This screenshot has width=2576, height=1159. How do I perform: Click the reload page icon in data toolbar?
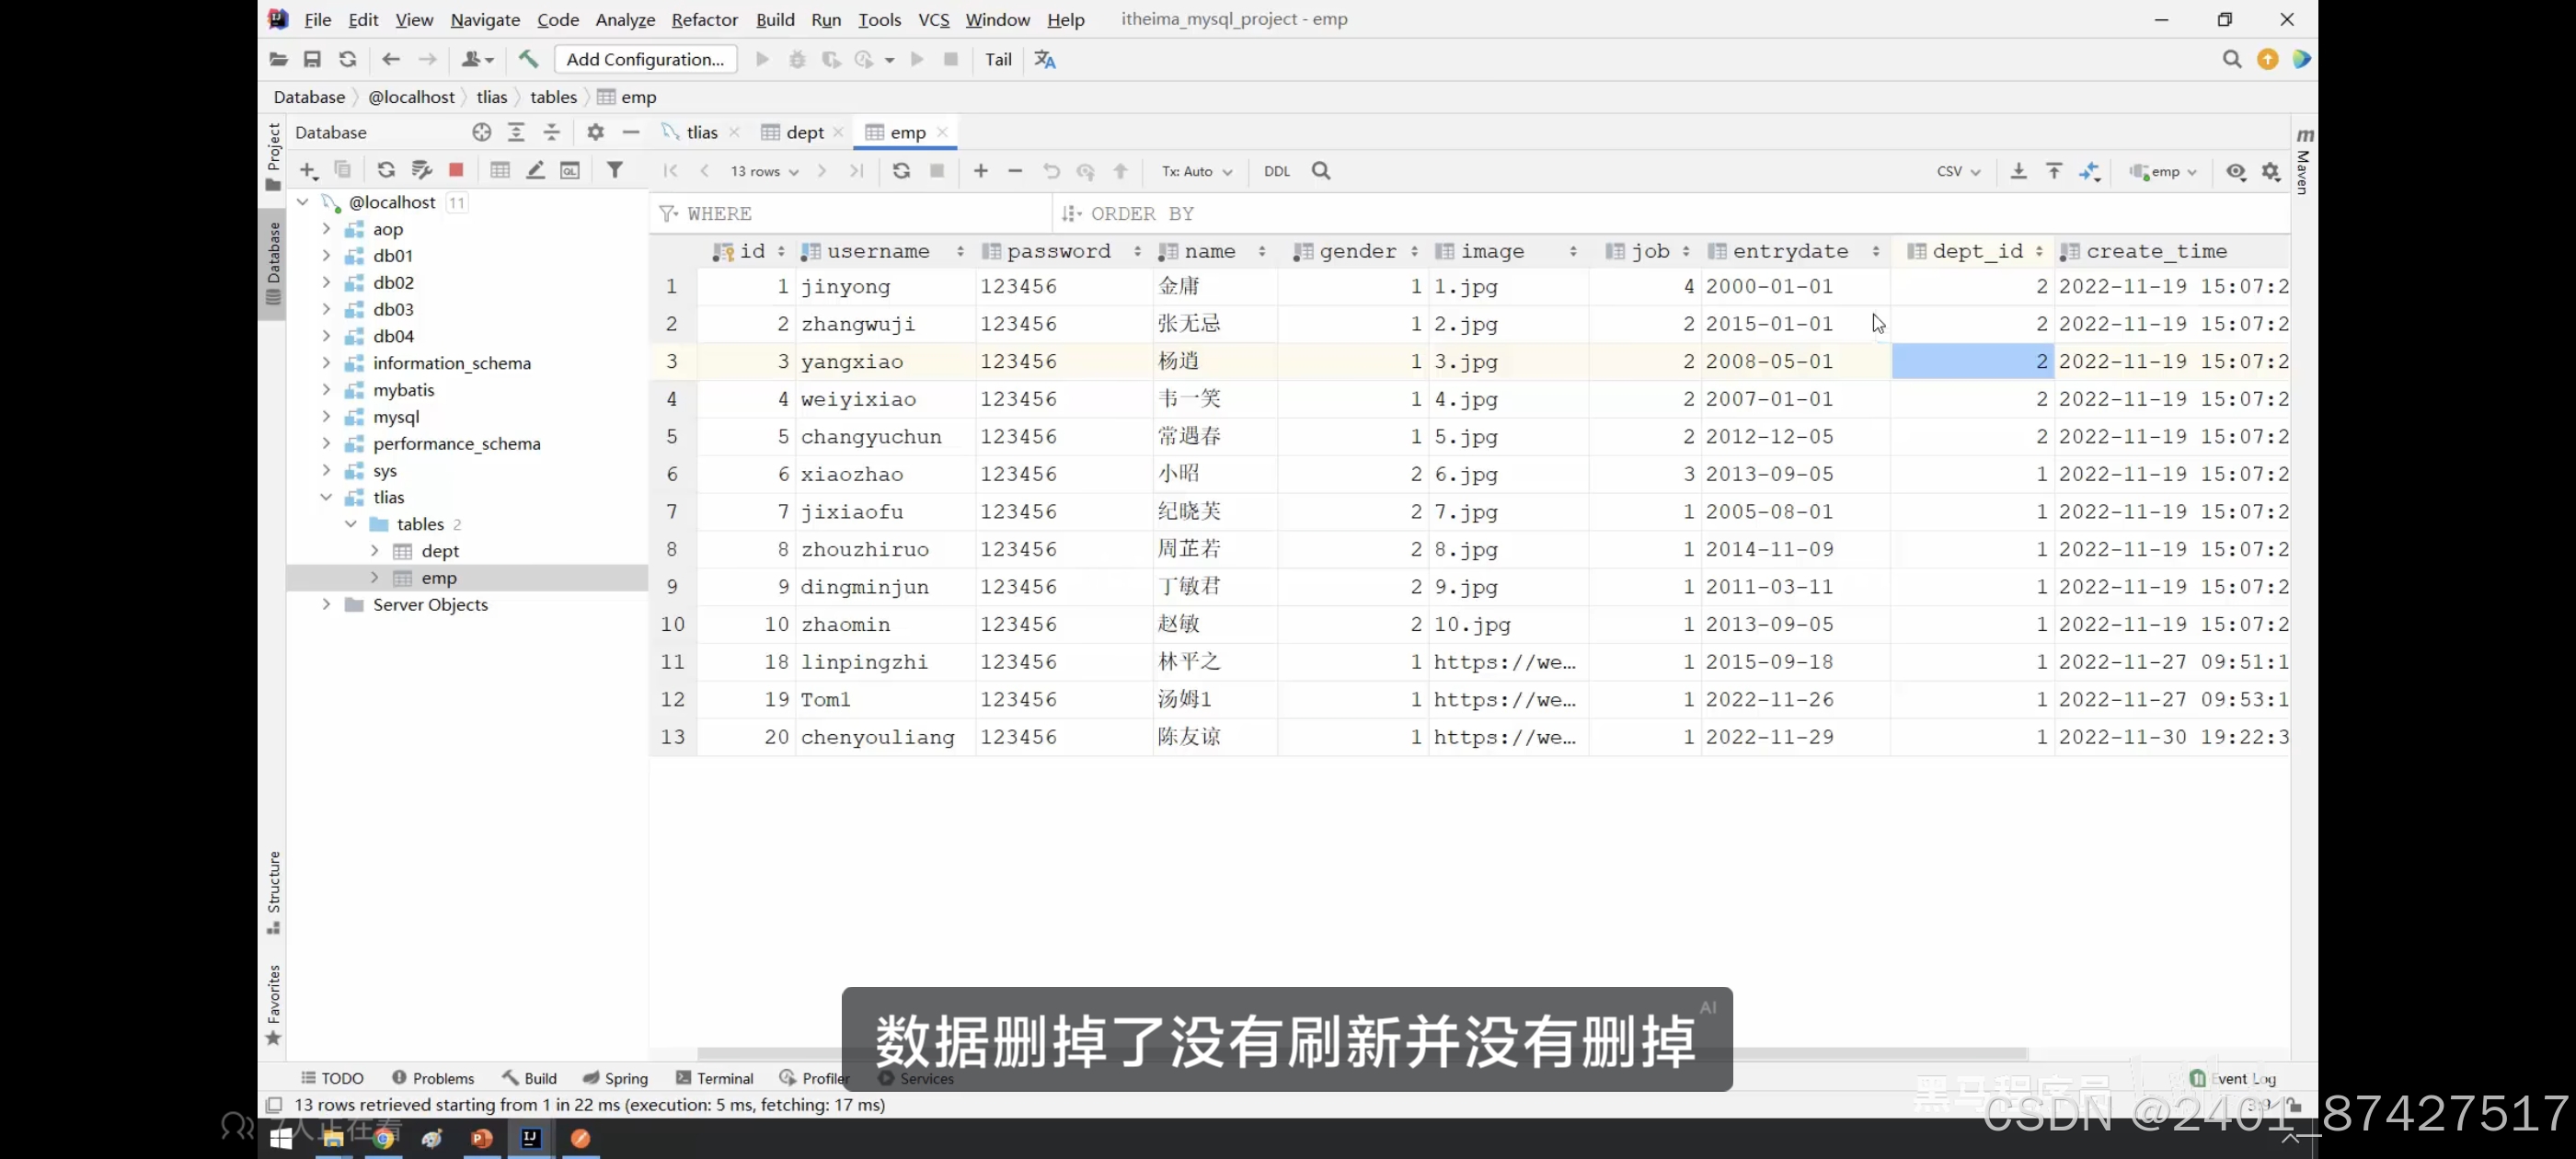(901, 171)
